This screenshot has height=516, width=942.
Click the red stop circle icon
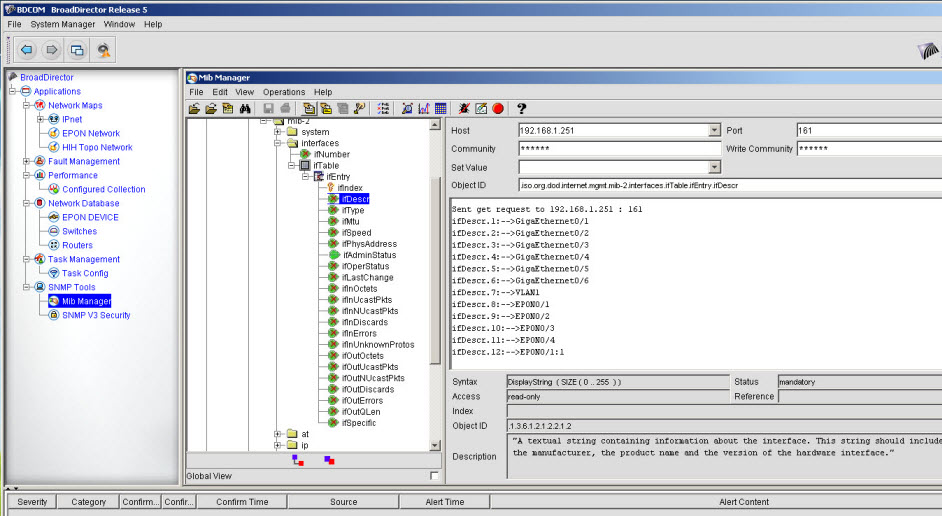(x=498, y=109)
